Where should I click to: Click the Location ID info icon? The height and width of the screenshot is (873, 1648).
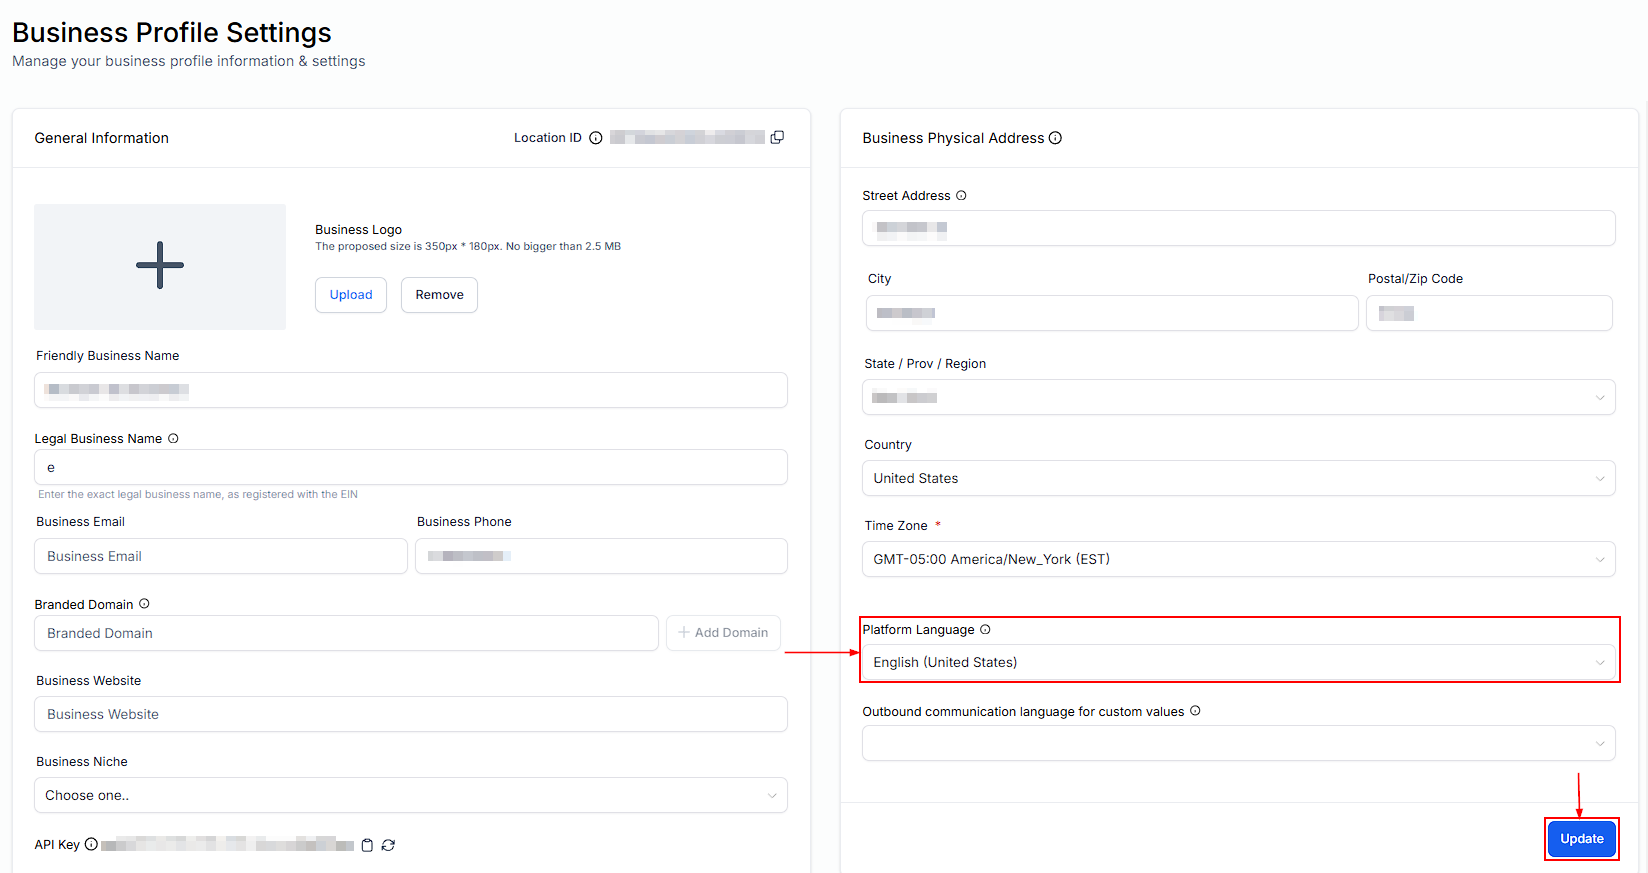pos(596,138)
